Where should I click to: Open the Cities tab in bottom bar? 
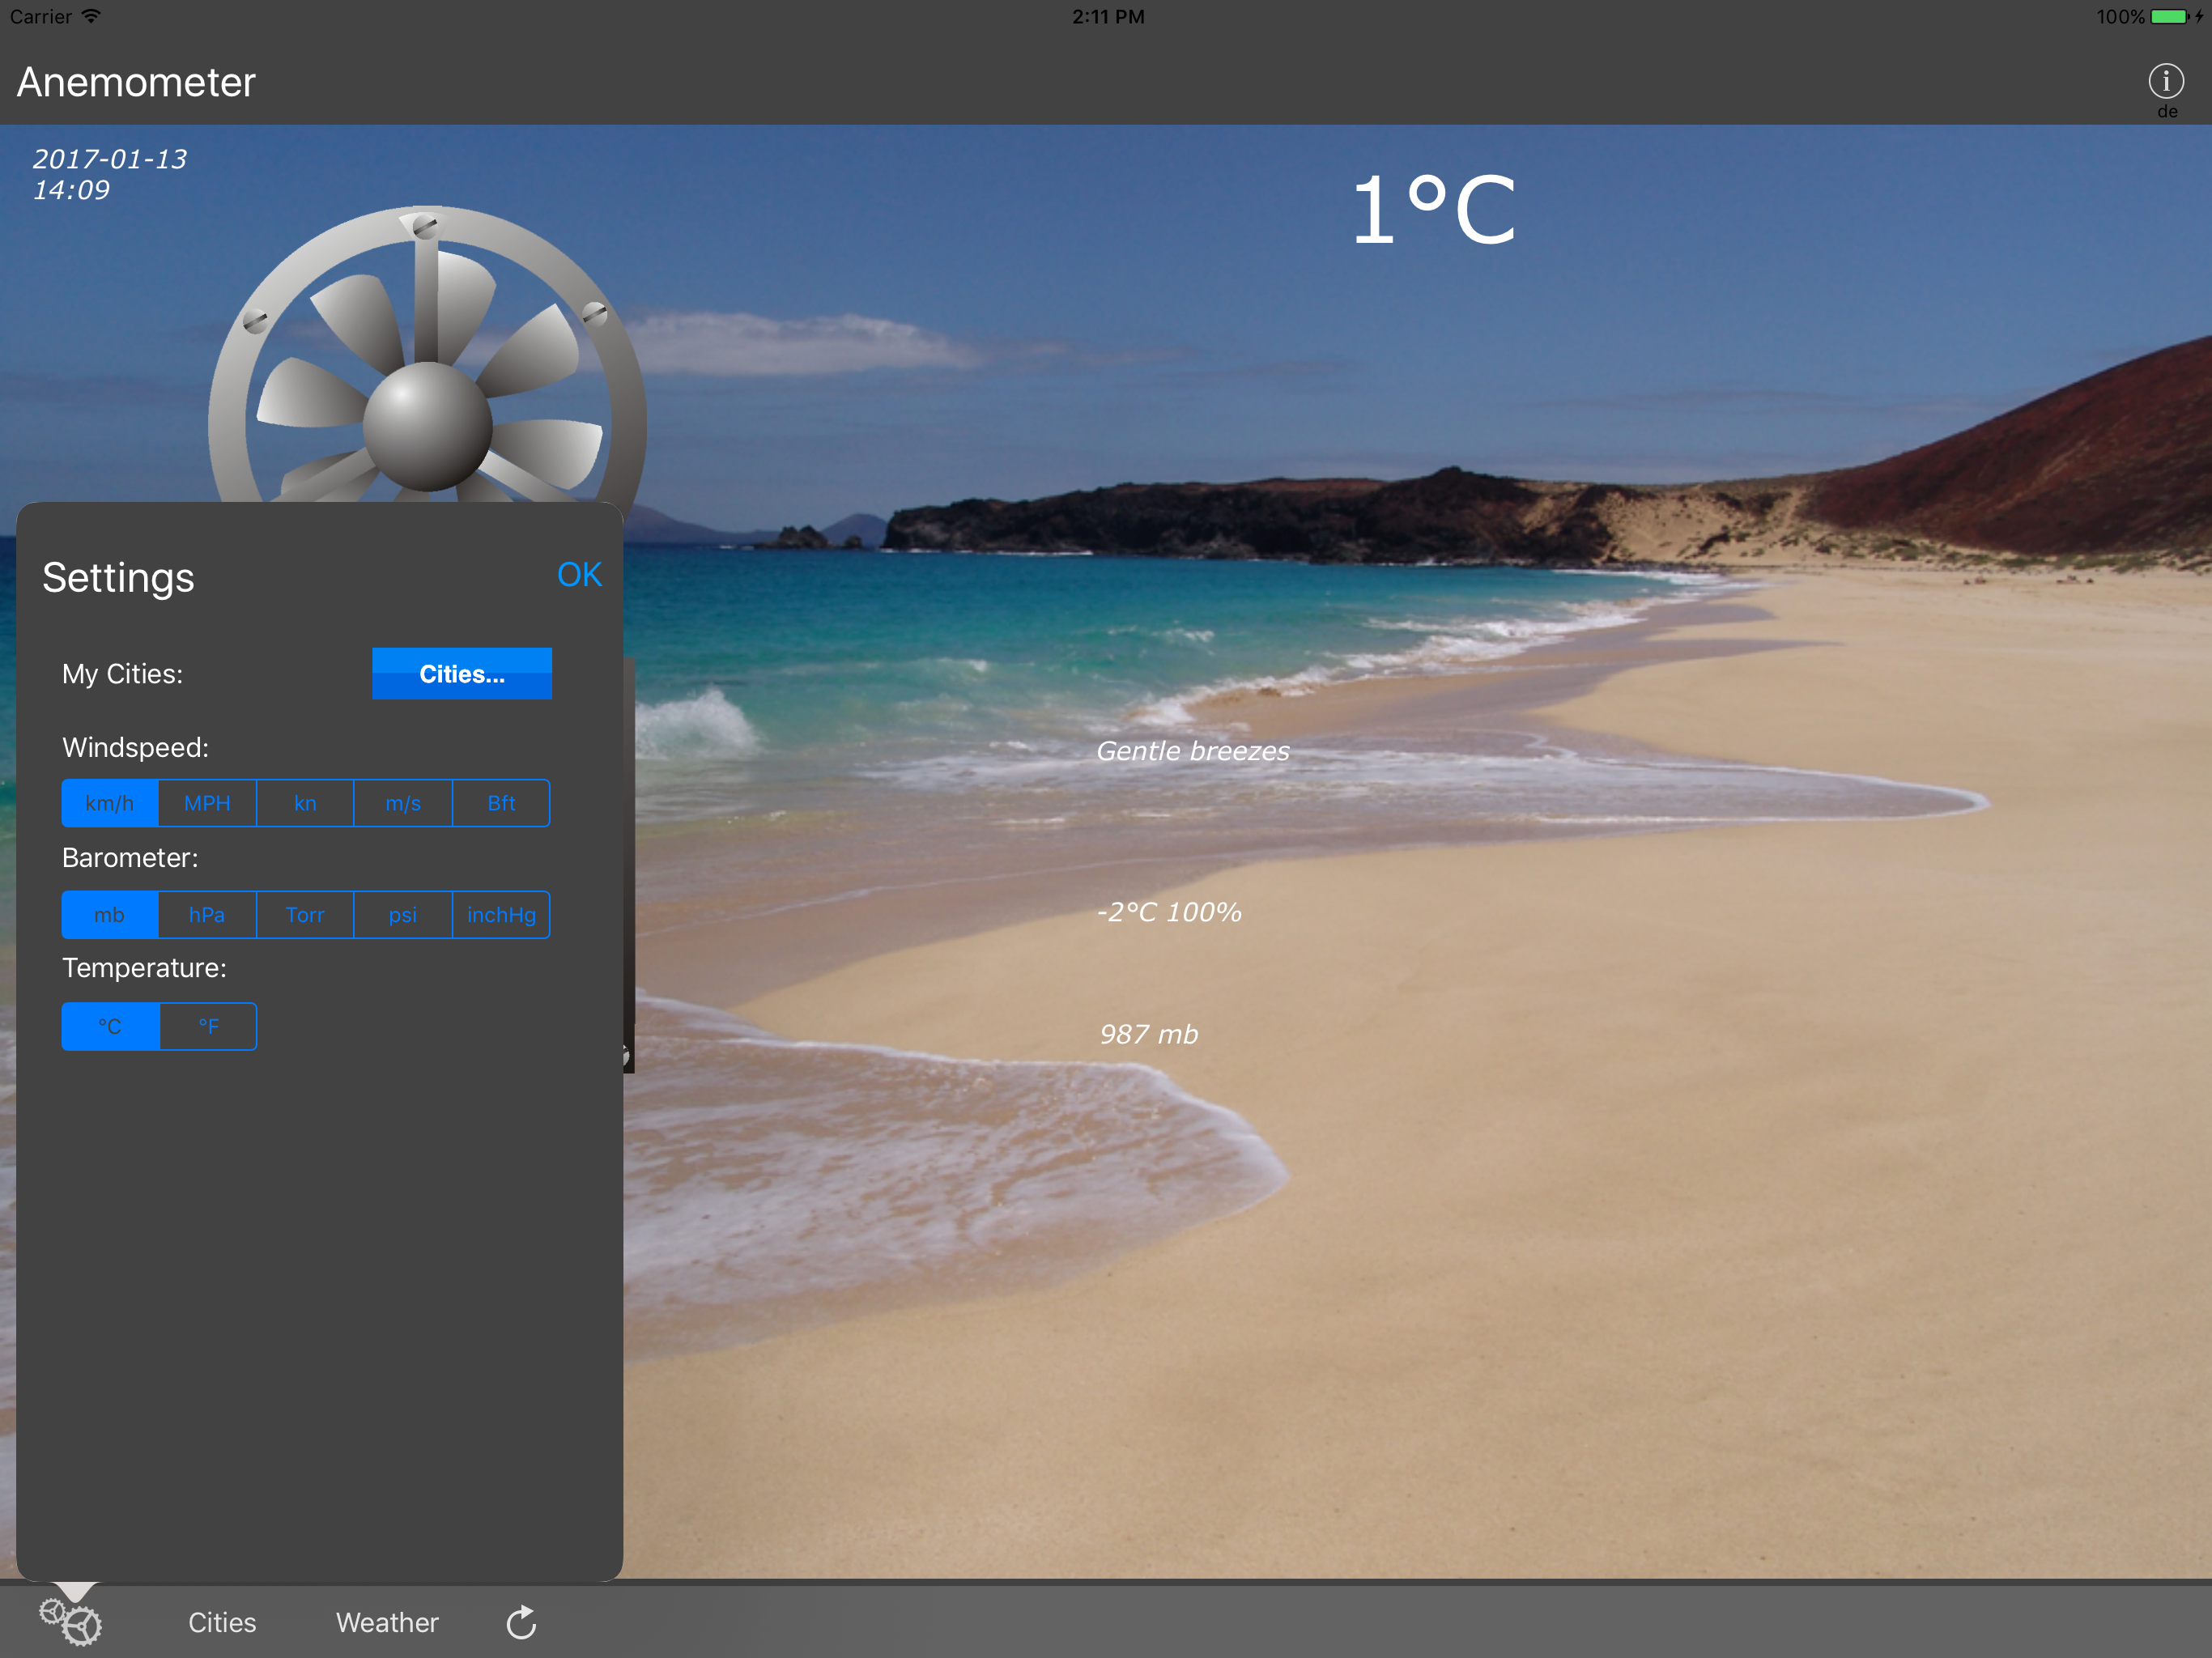[x=222, y=1622]
